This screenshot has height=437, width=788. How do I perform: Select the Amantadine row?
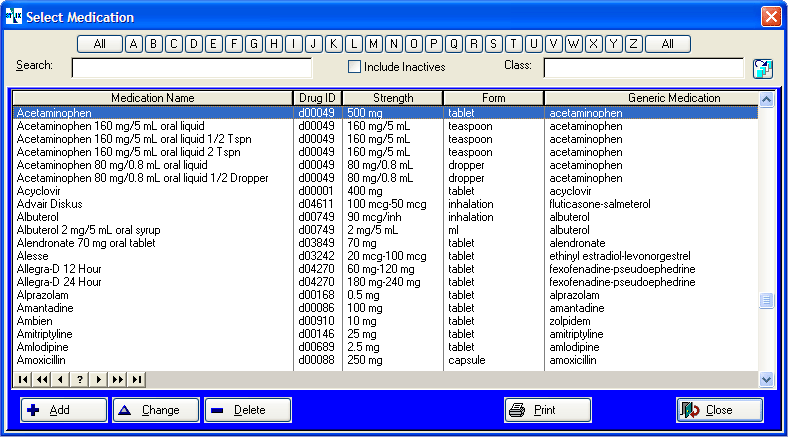[x=385, y=308]
